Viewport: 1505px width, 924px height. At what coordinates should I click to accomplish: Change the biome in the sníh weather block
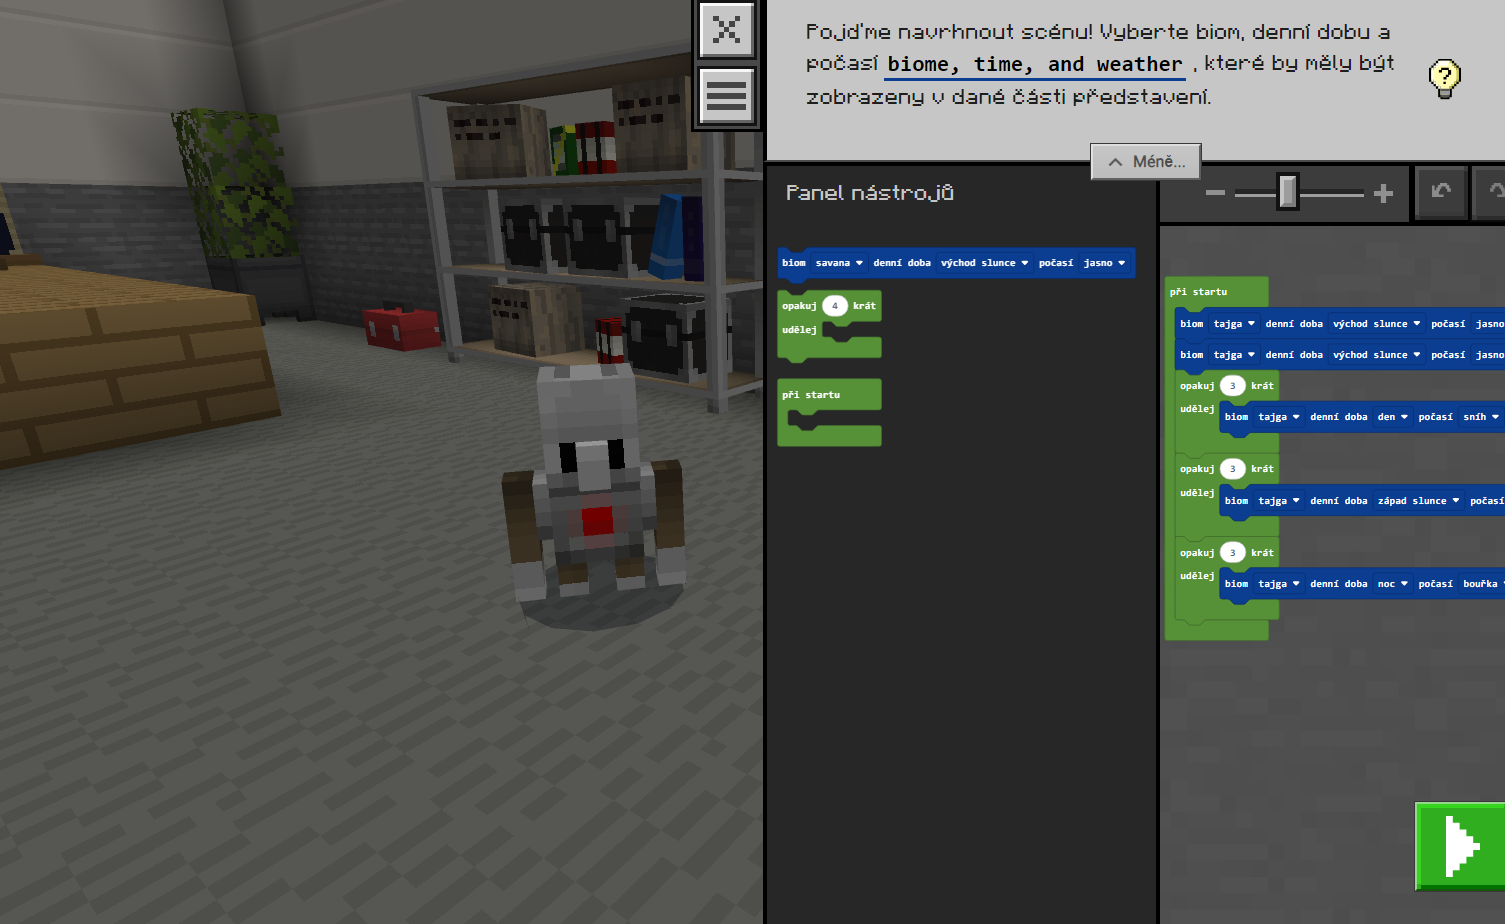tap(1279, 417)
